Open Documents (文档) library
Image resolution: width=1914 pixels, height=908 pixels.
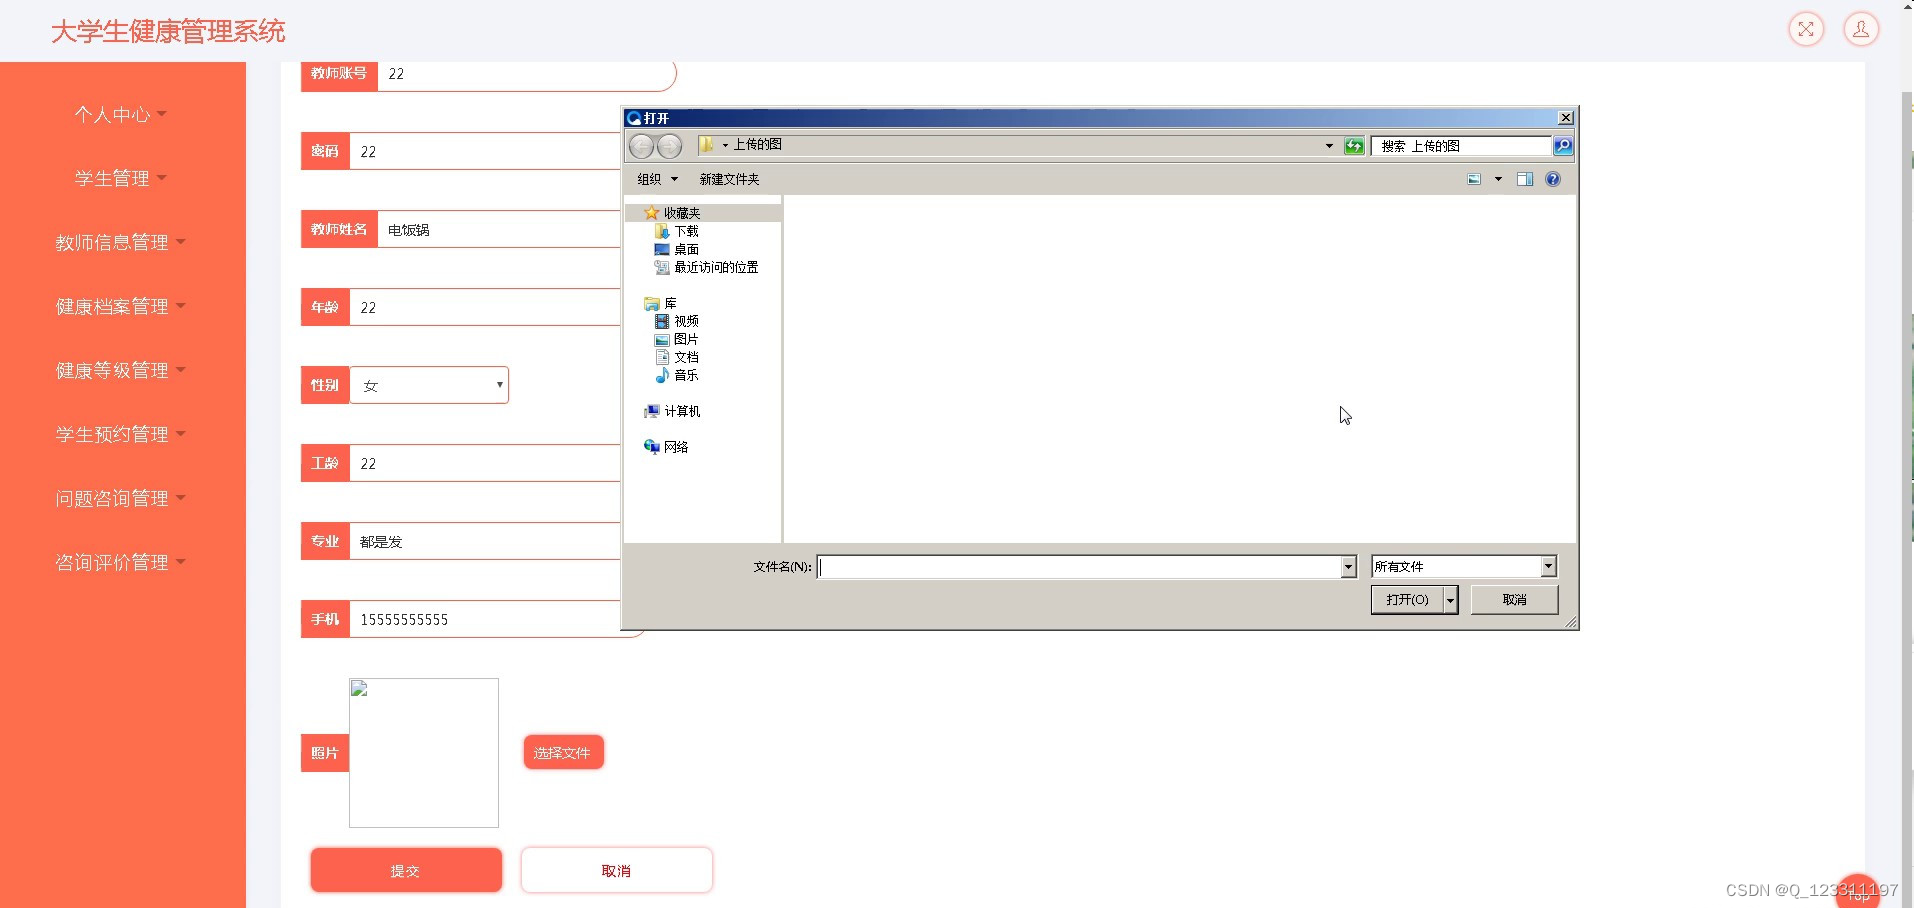[677, 357]
